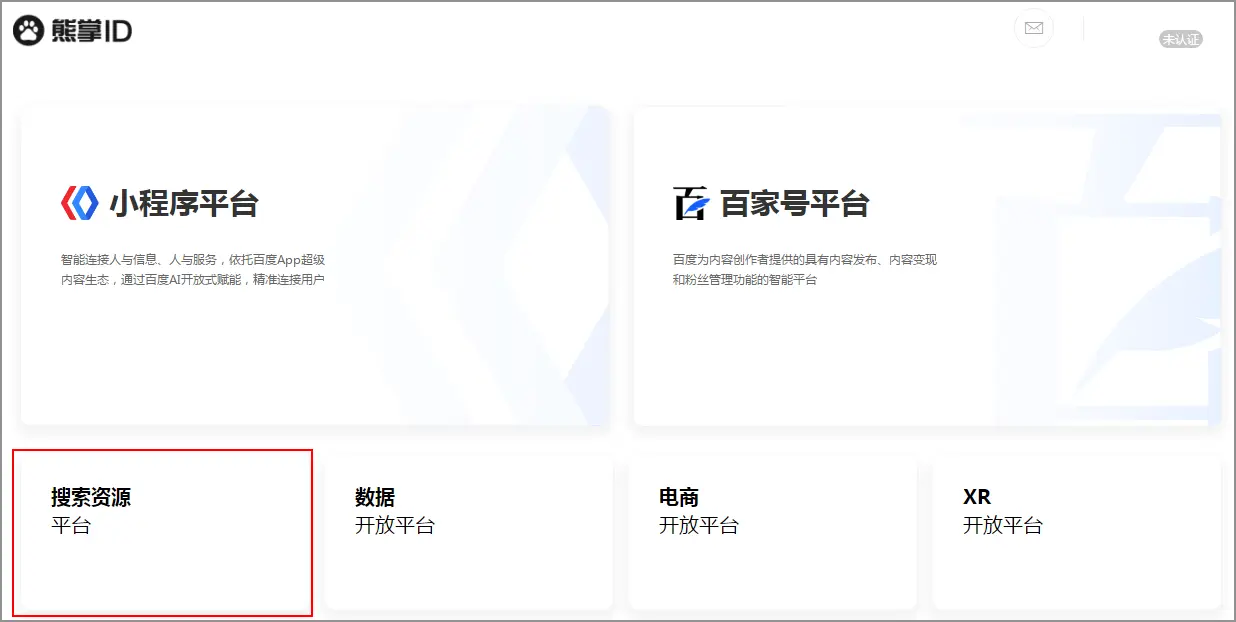The image size is (1236, 622).
Task: Click the 百家号平台 feather logo icon
Action: coord(691,203)
